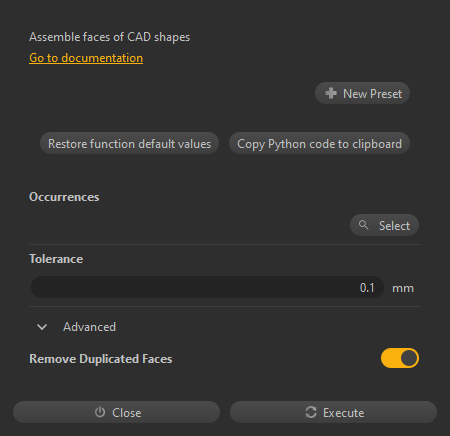This screenshot has height=436, width=450.
Task: Click the Tolerance parameter label
Action: tap(56, 259)
